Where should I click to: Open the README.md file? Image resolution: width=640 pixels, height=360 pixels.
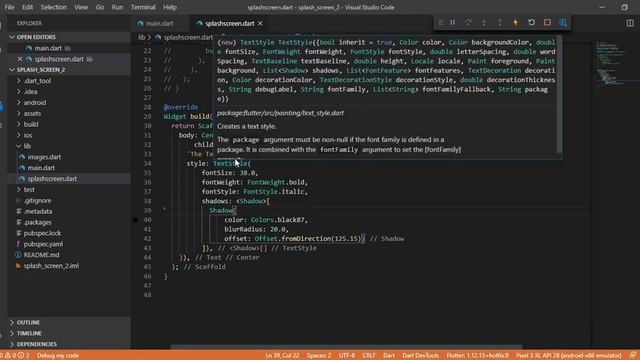[69, 255]
